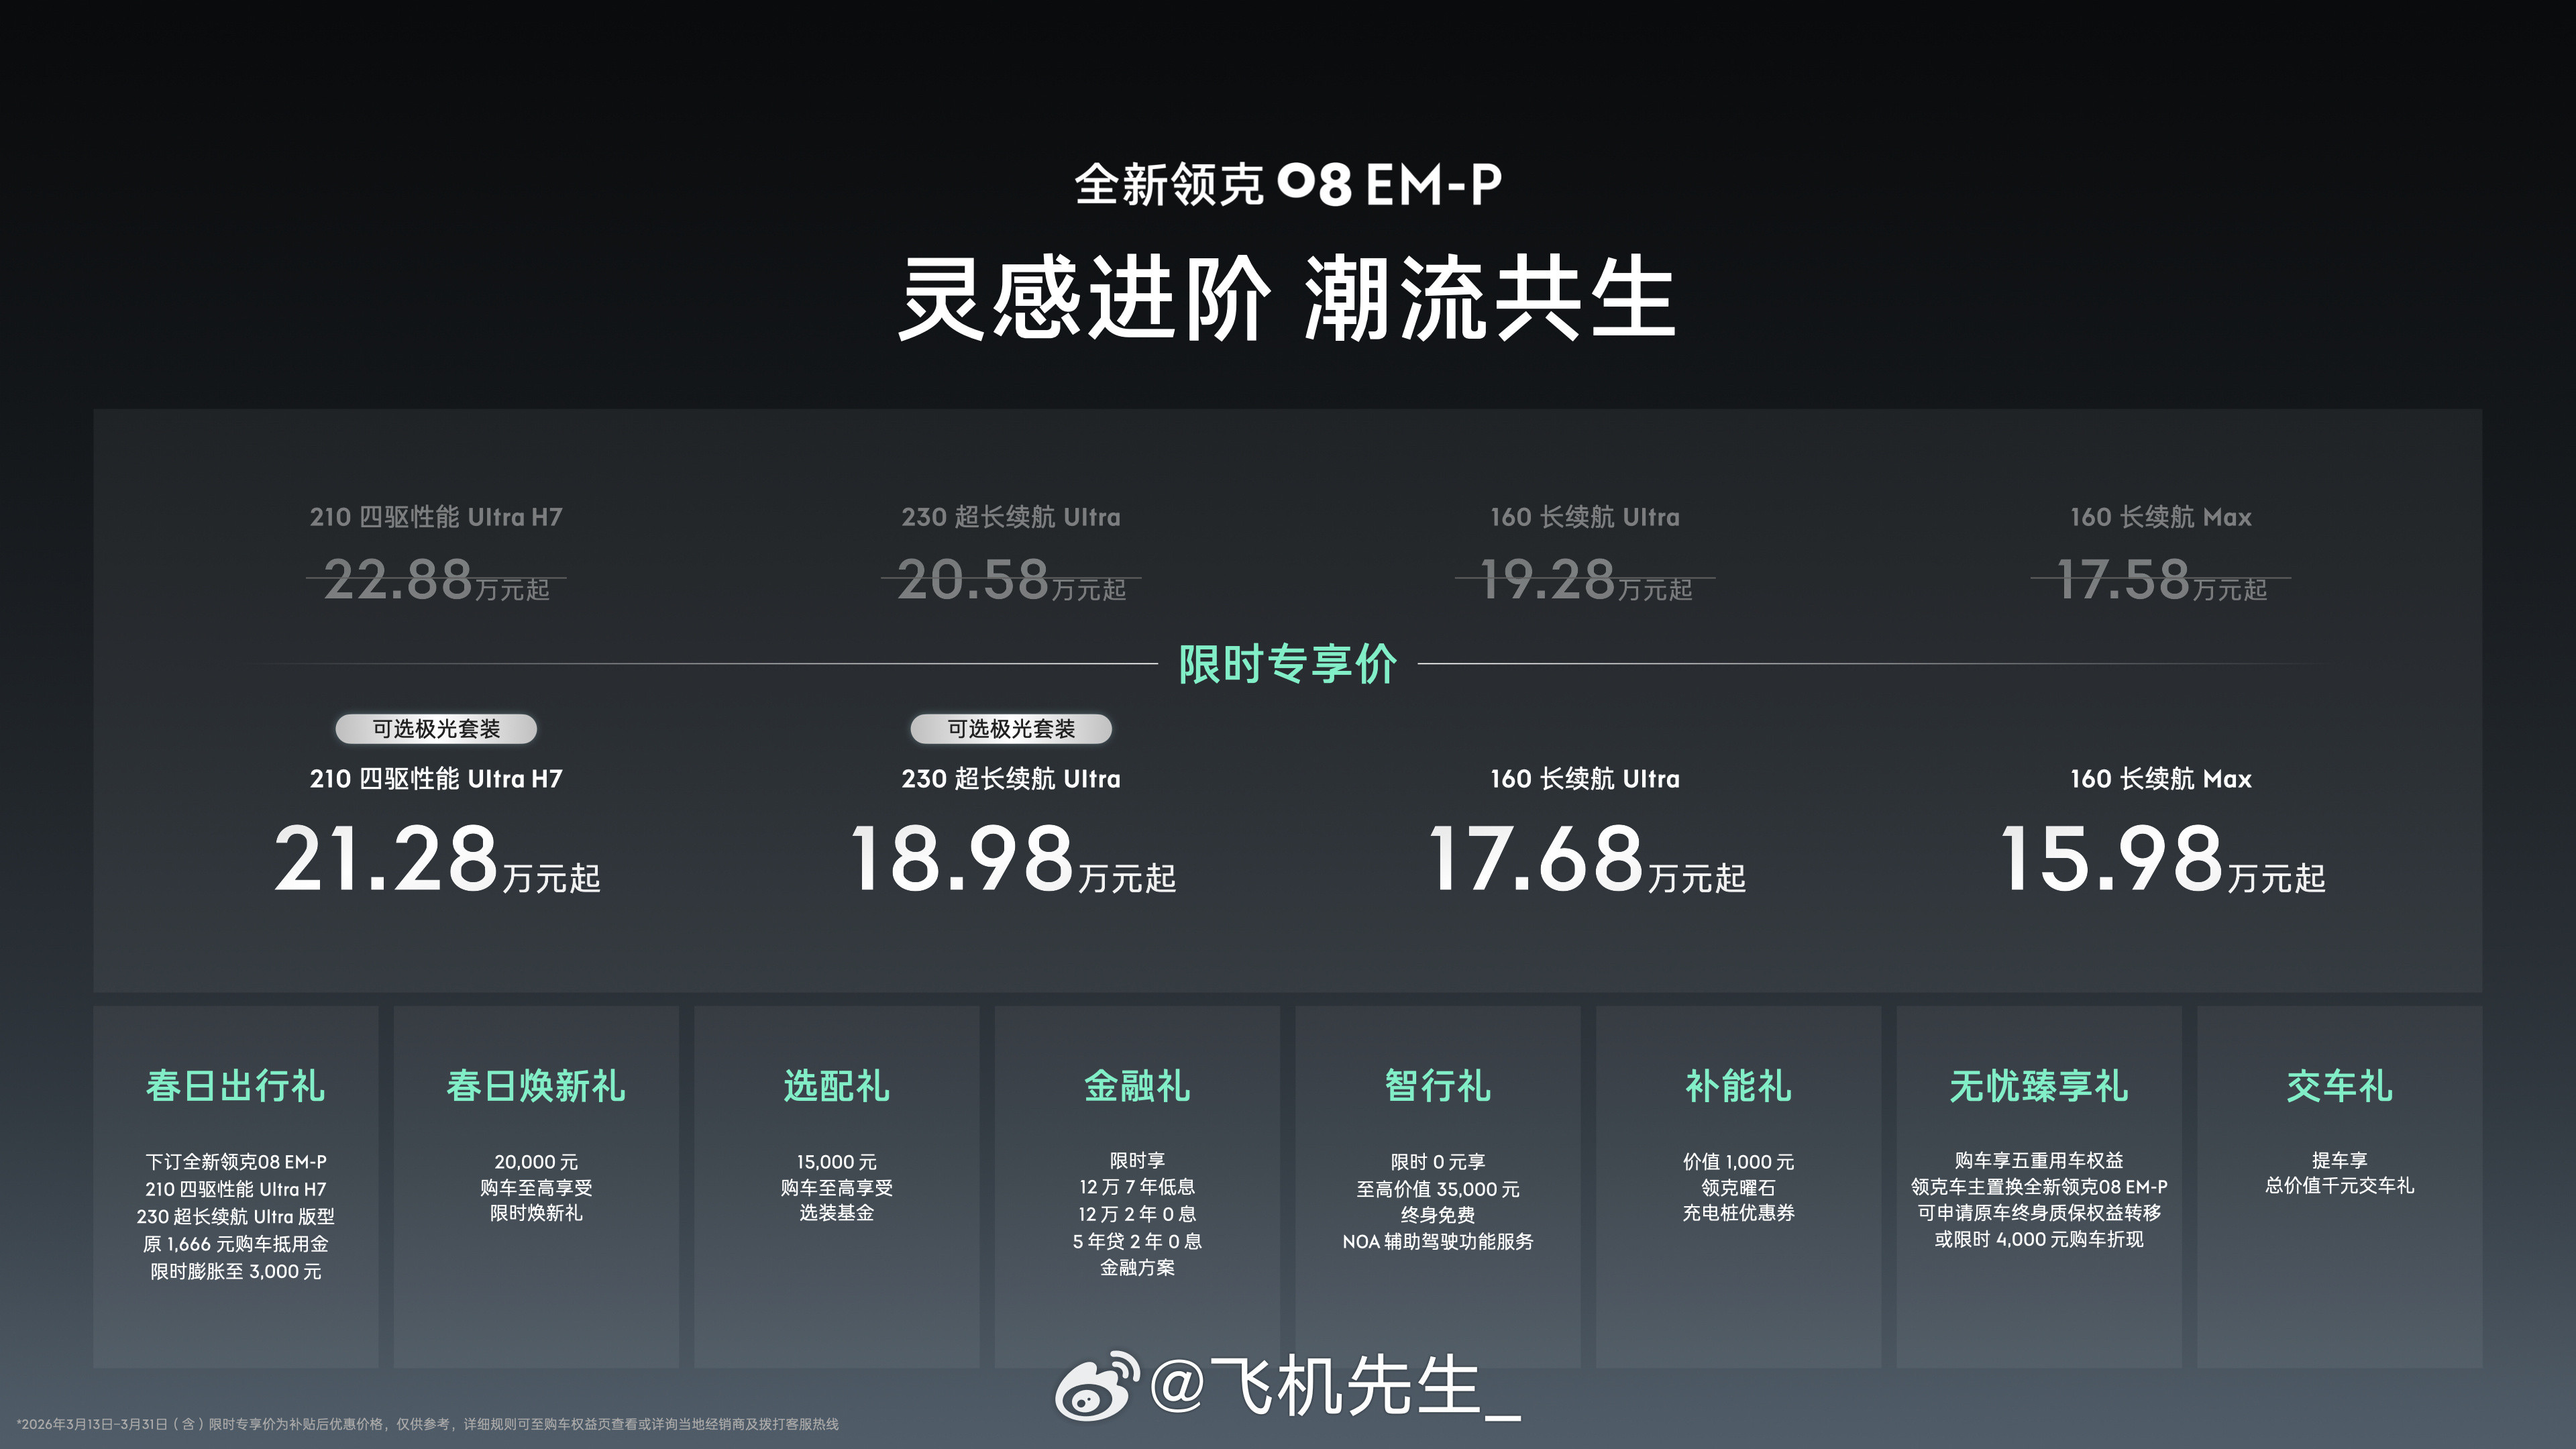Toggle the 可选极光套装 badge on 230 Ultra

(1012, 730)
